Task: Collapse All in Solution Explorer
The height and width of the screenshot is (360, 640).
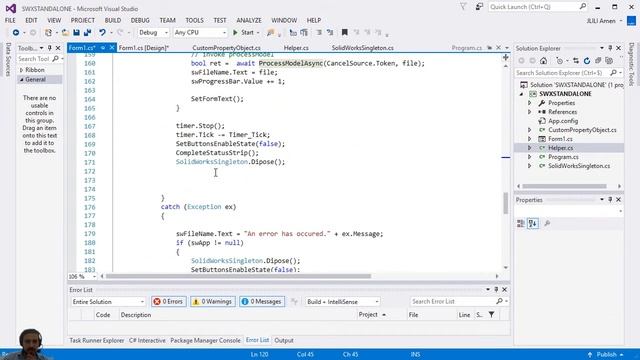Action: point(598,61)
